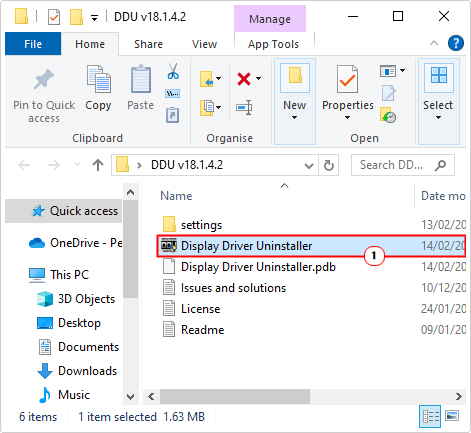Click the History icon in Open group
This screenshot has width=471, height=433.
point(388,115)
